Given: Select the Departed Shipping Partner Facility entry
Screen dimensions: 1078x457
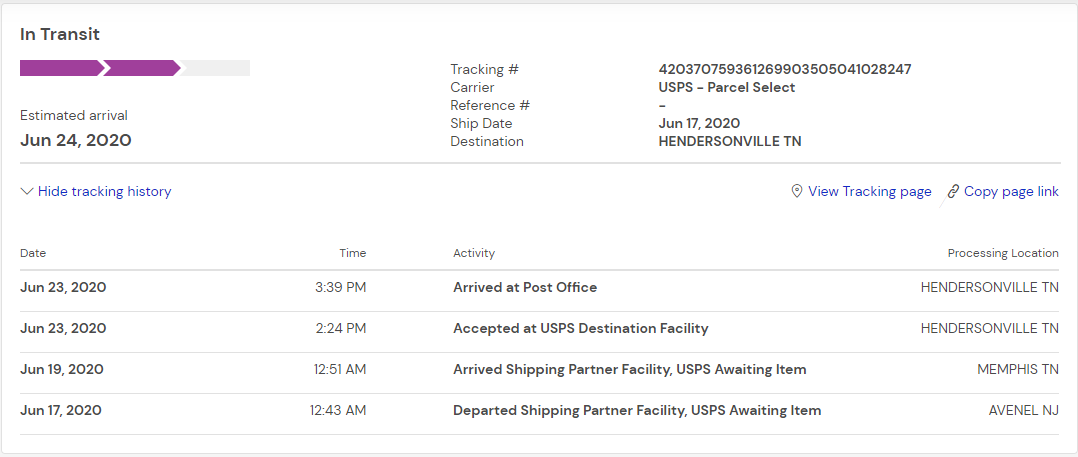Looking at the screenshot, I should (636, 410).
